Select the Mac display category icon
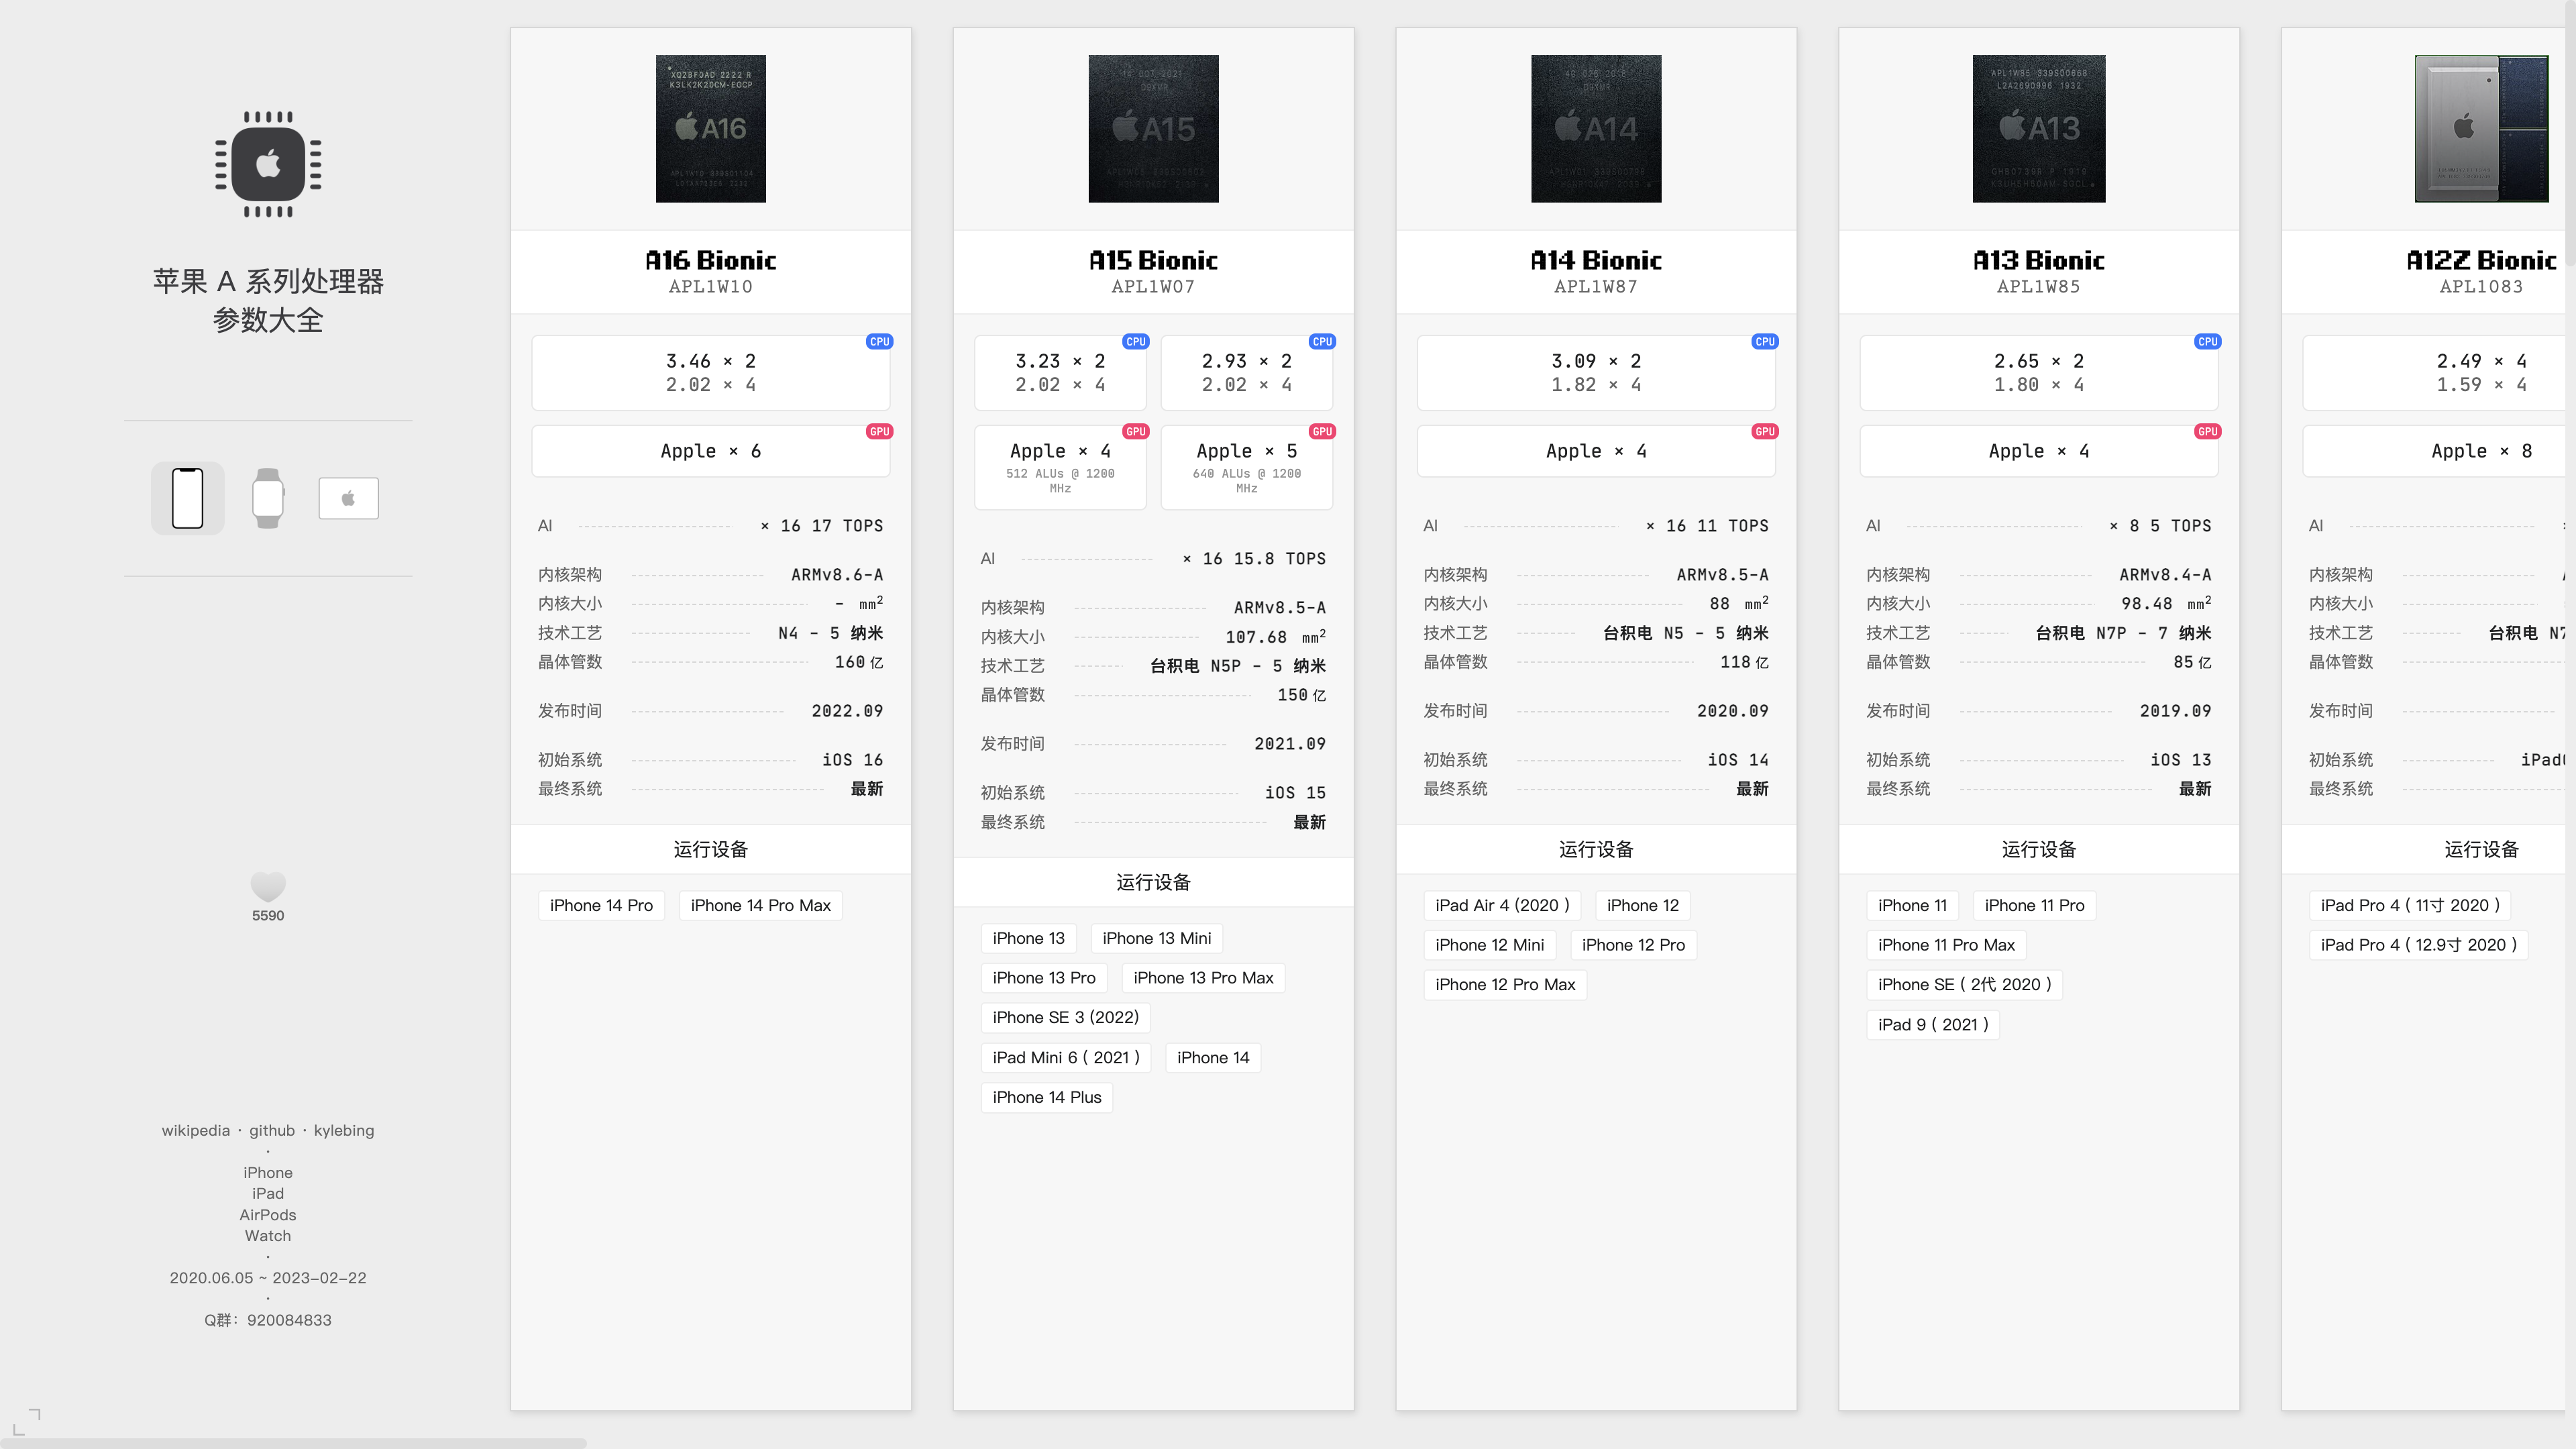Image resolution: width=2576 pixels, height=1449 pixels. [348, 498]
